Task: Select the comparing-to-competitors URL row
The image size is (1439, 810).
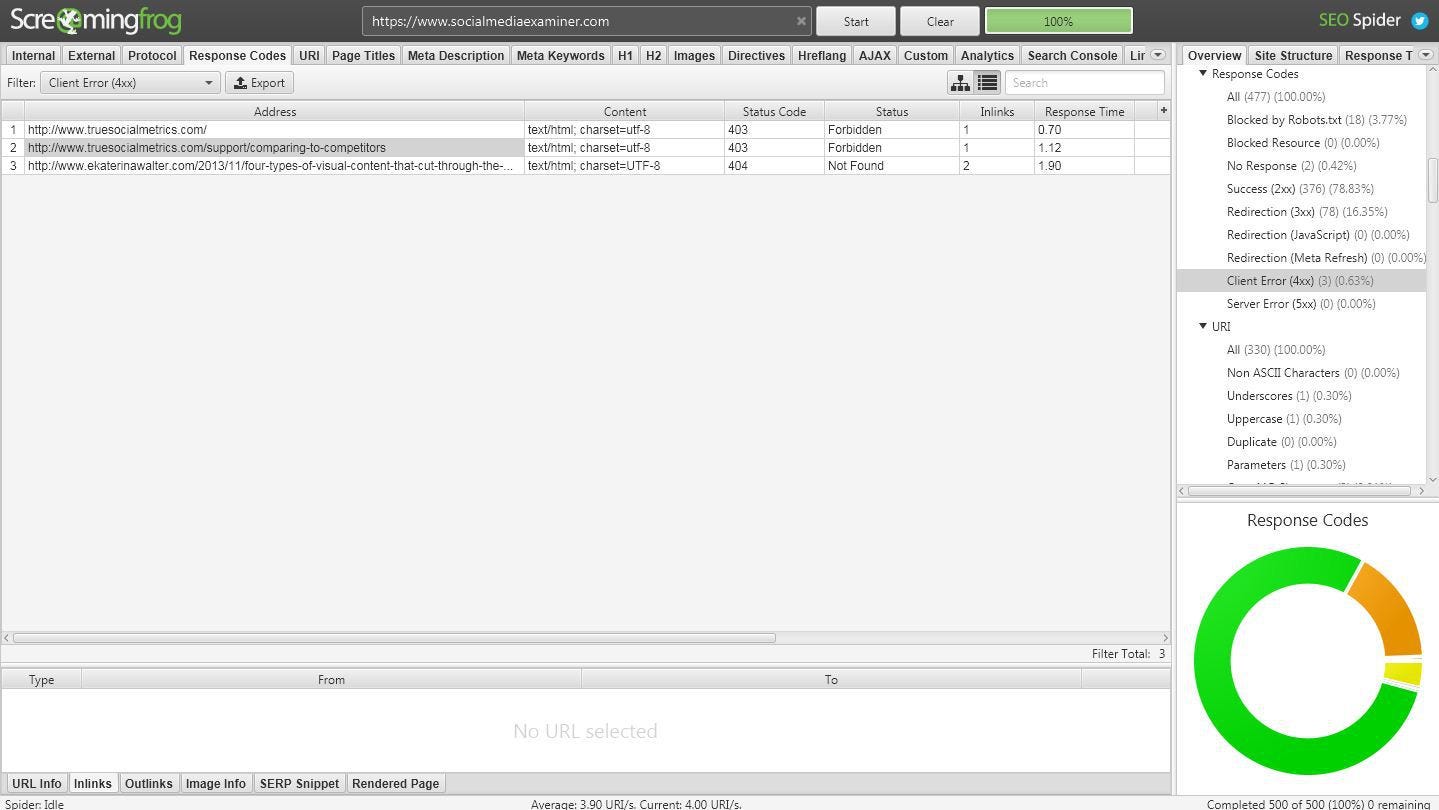Action: [586, 148]
